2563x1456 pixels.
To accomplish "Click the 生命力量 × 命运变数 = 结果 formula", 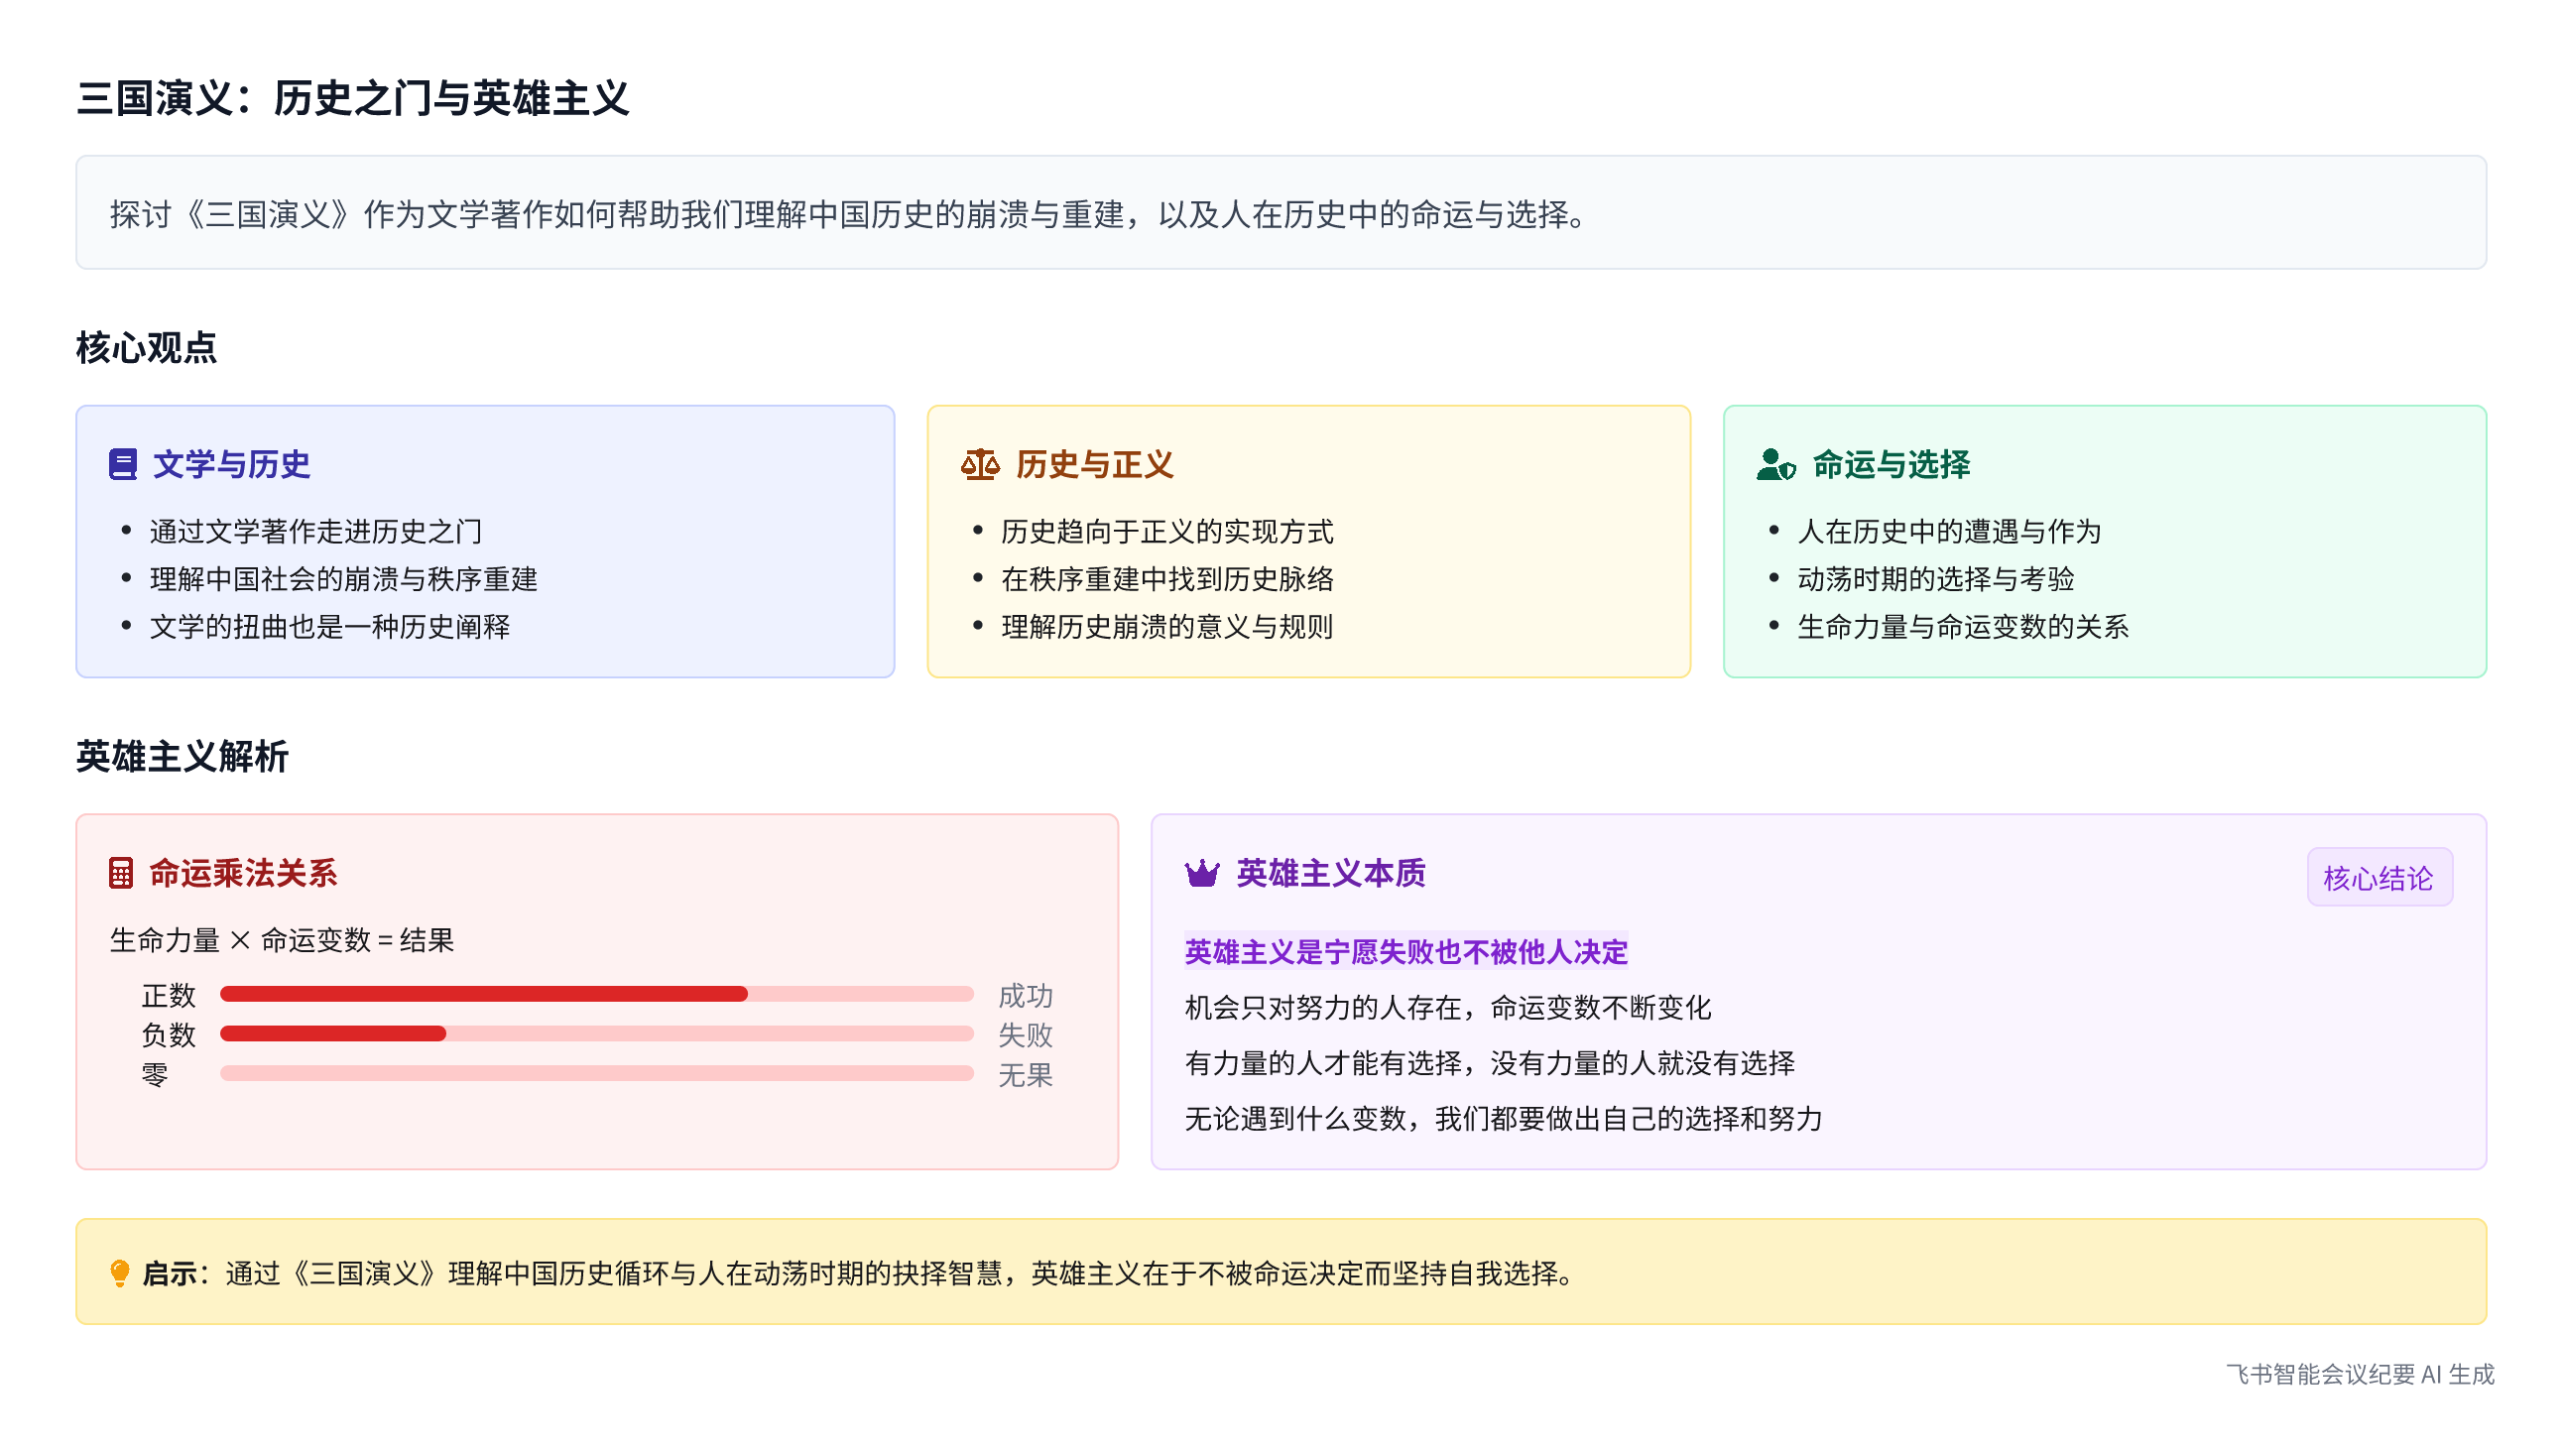I will 281,940.
